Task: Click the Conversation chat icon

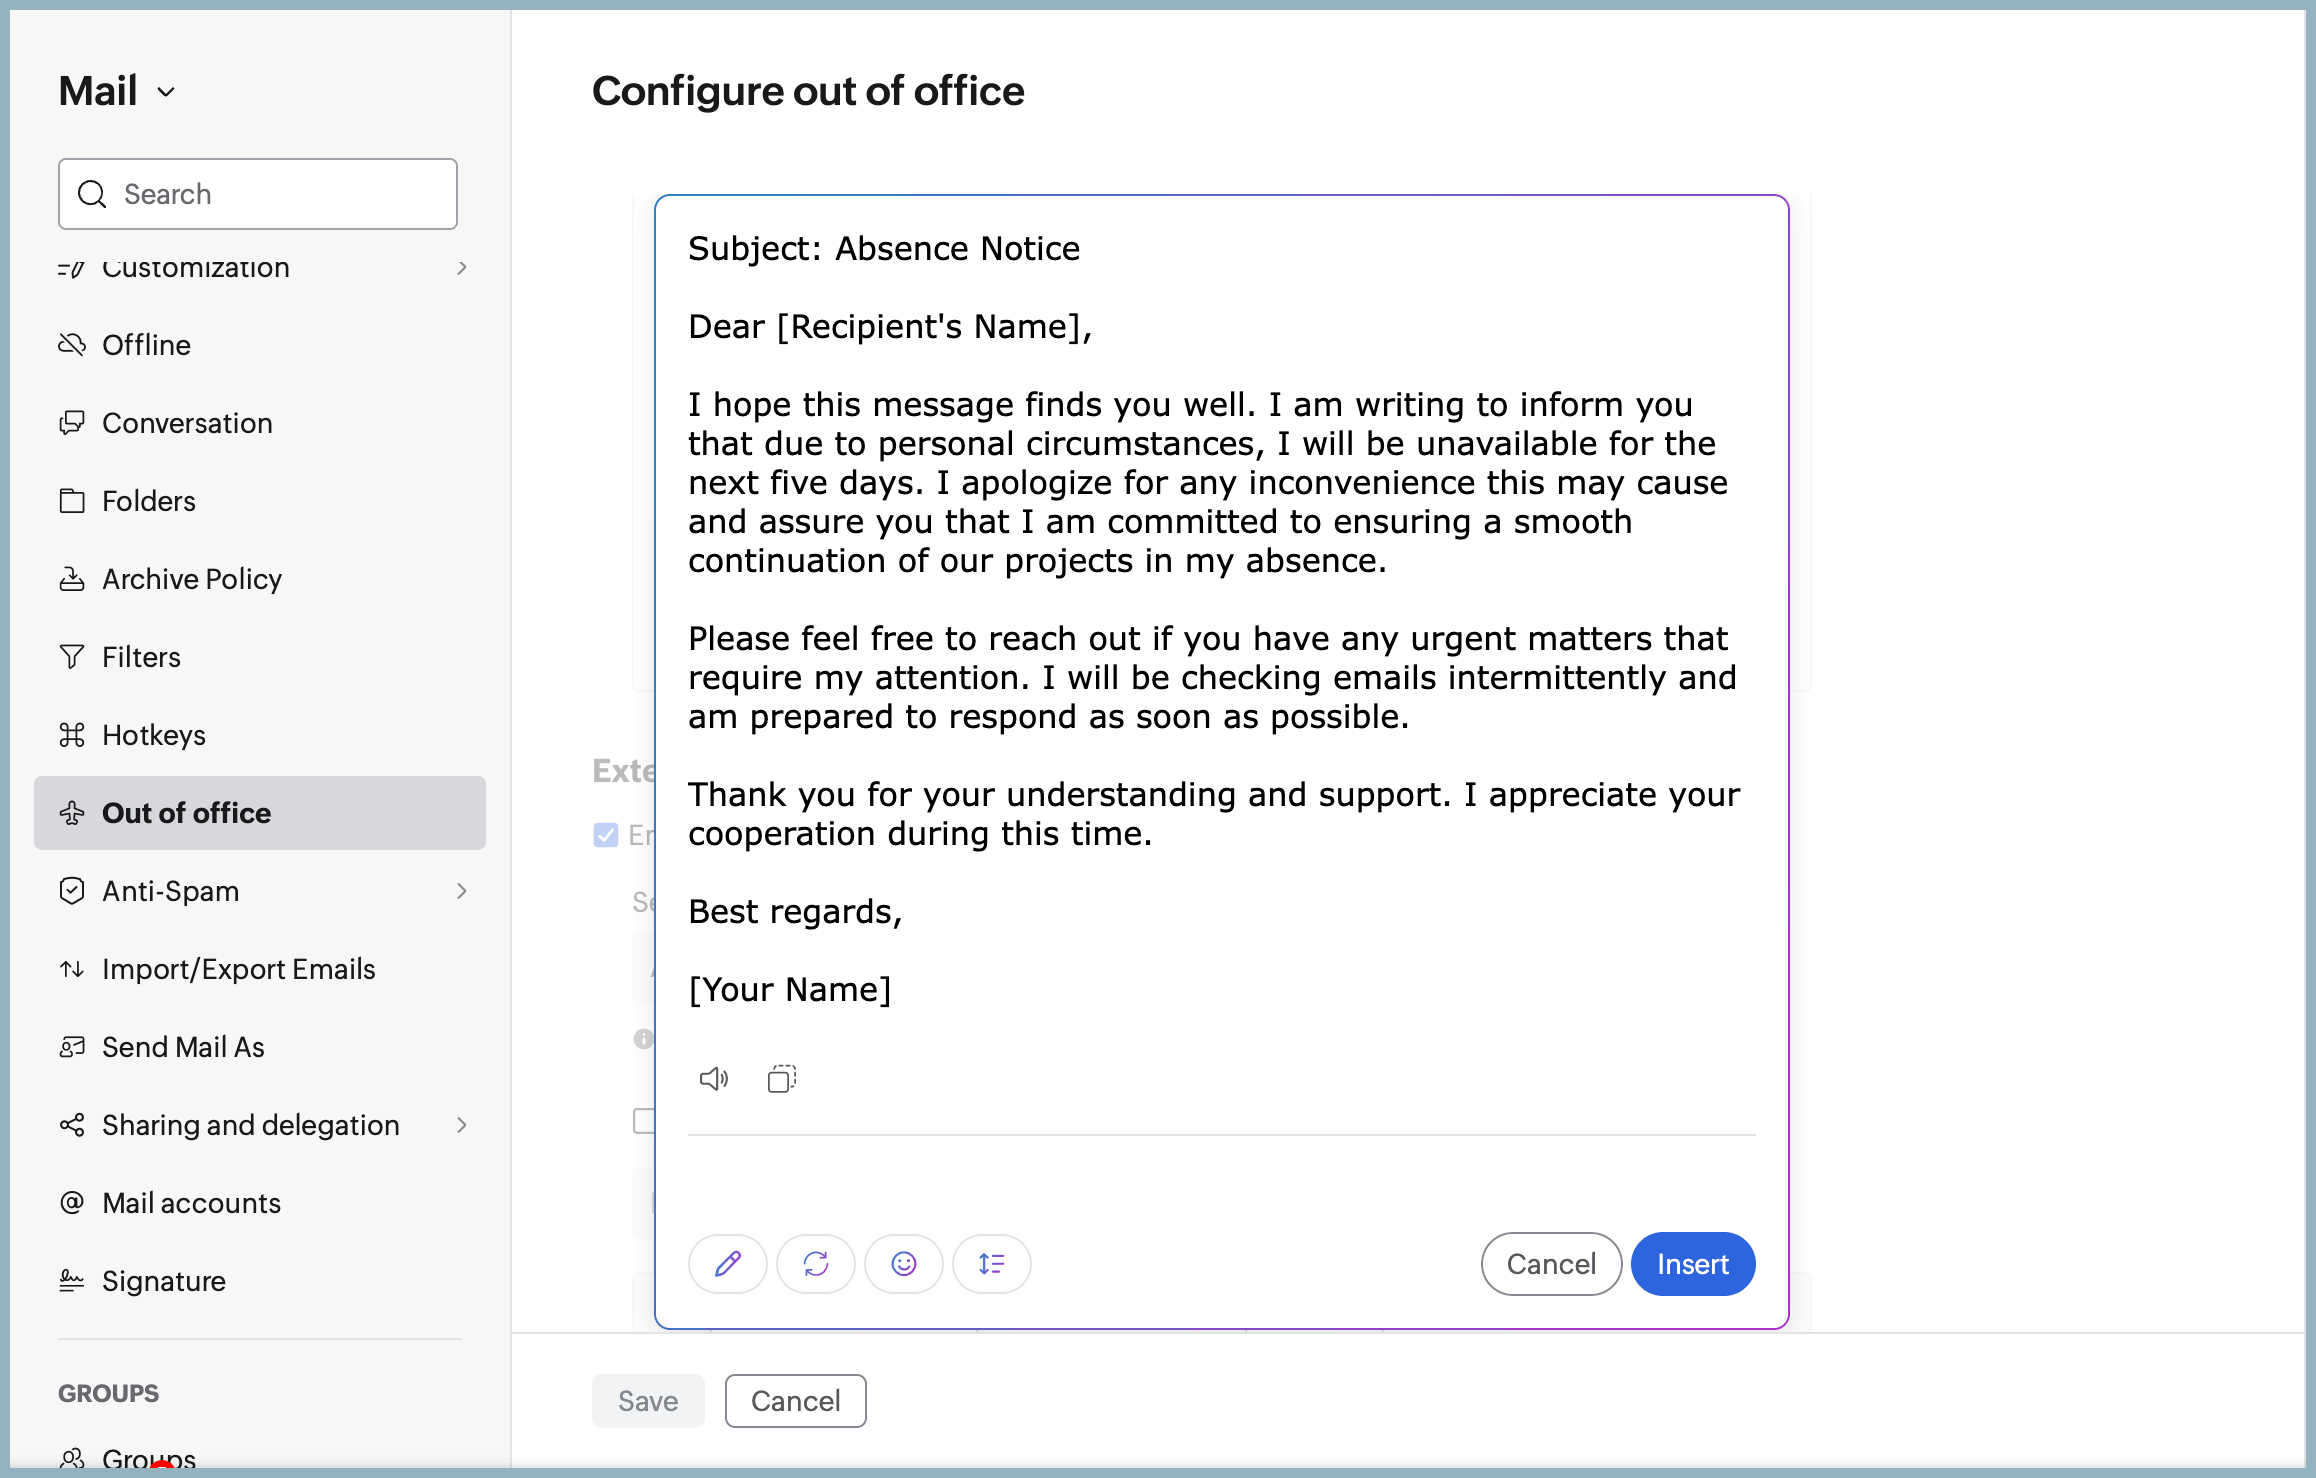Action: (x=72, y=423)
